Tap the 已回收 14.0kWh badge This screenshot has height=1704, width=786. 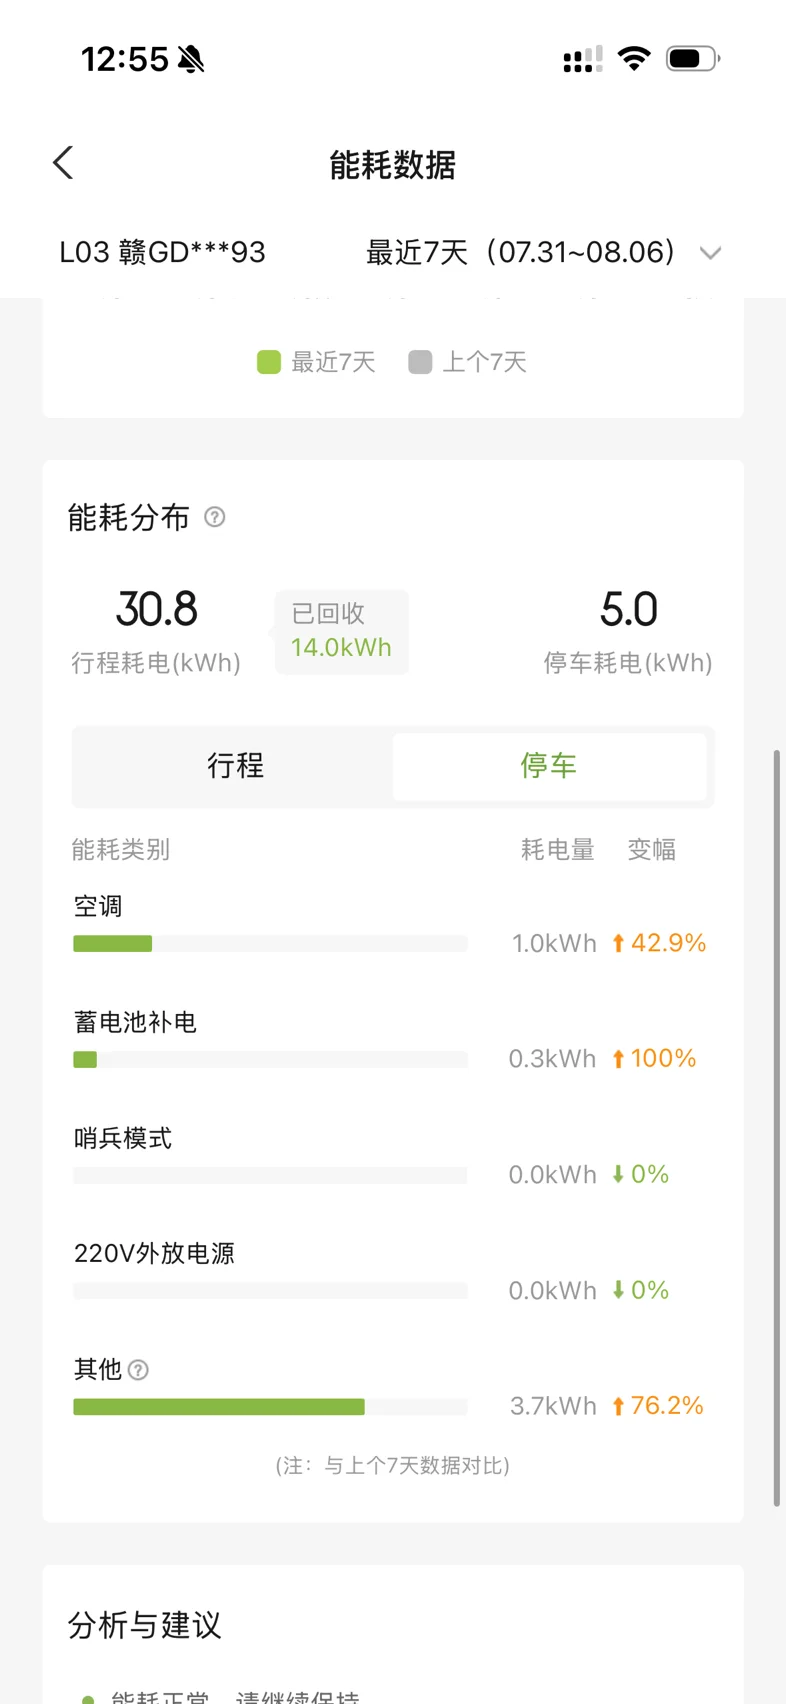(x=342, y=632)
